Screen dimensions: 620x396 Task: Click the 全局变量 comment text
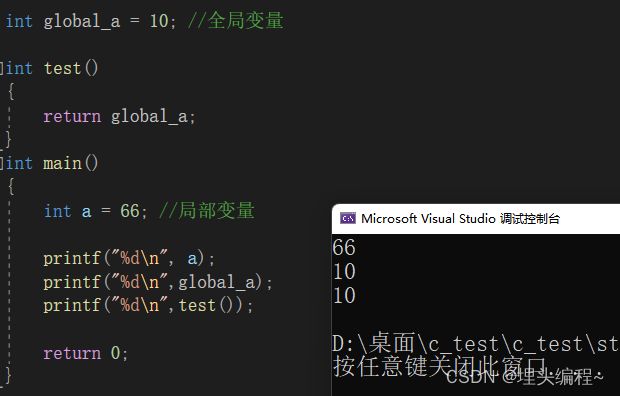[x=245, y=21]
